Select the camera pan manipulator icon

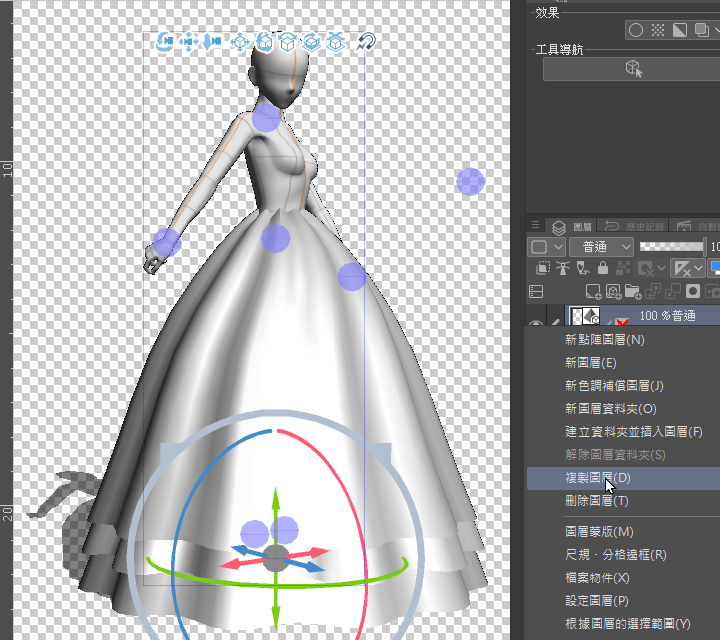(188, 42)
